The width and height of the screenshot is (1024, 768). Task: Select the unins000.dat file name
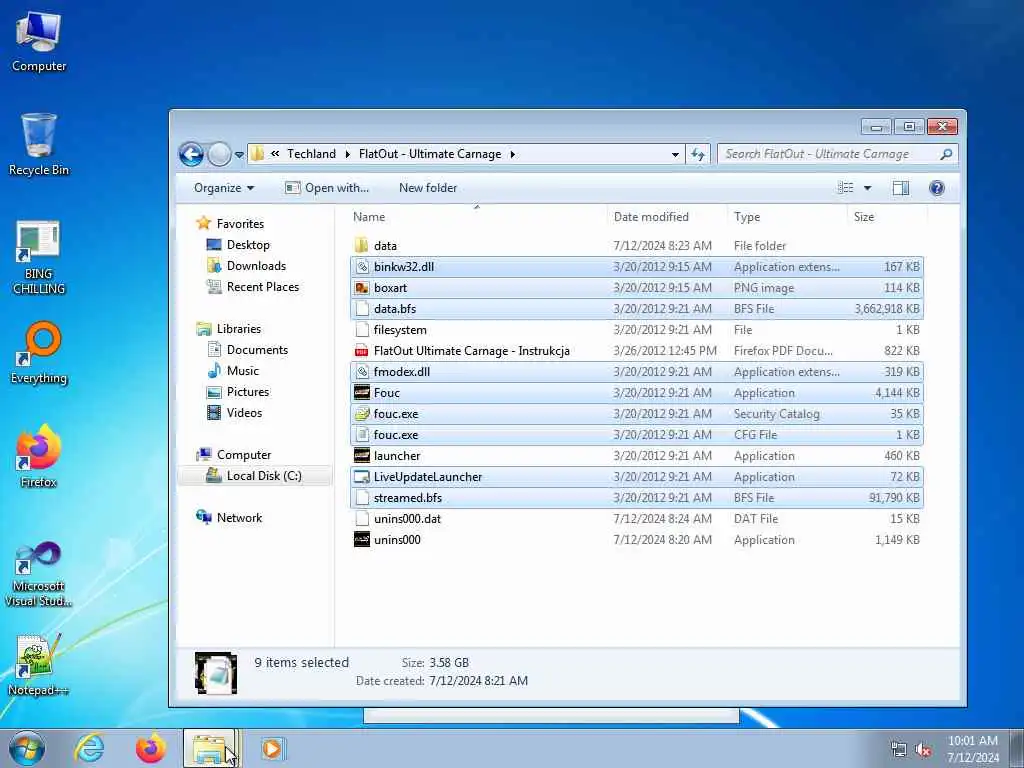(407, 519)
